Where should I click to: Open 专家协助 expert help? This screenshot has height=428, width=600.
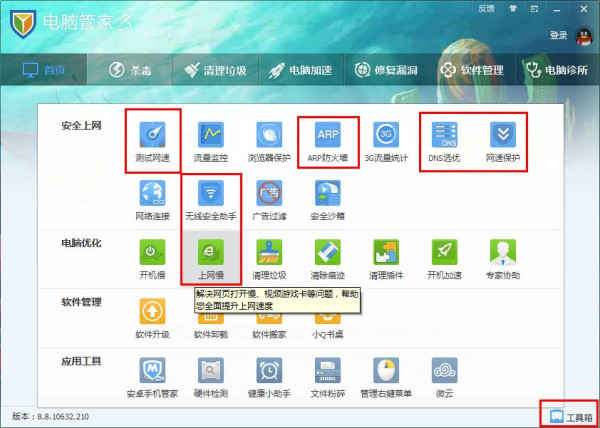pyautogui.click(x=503, y=259)
